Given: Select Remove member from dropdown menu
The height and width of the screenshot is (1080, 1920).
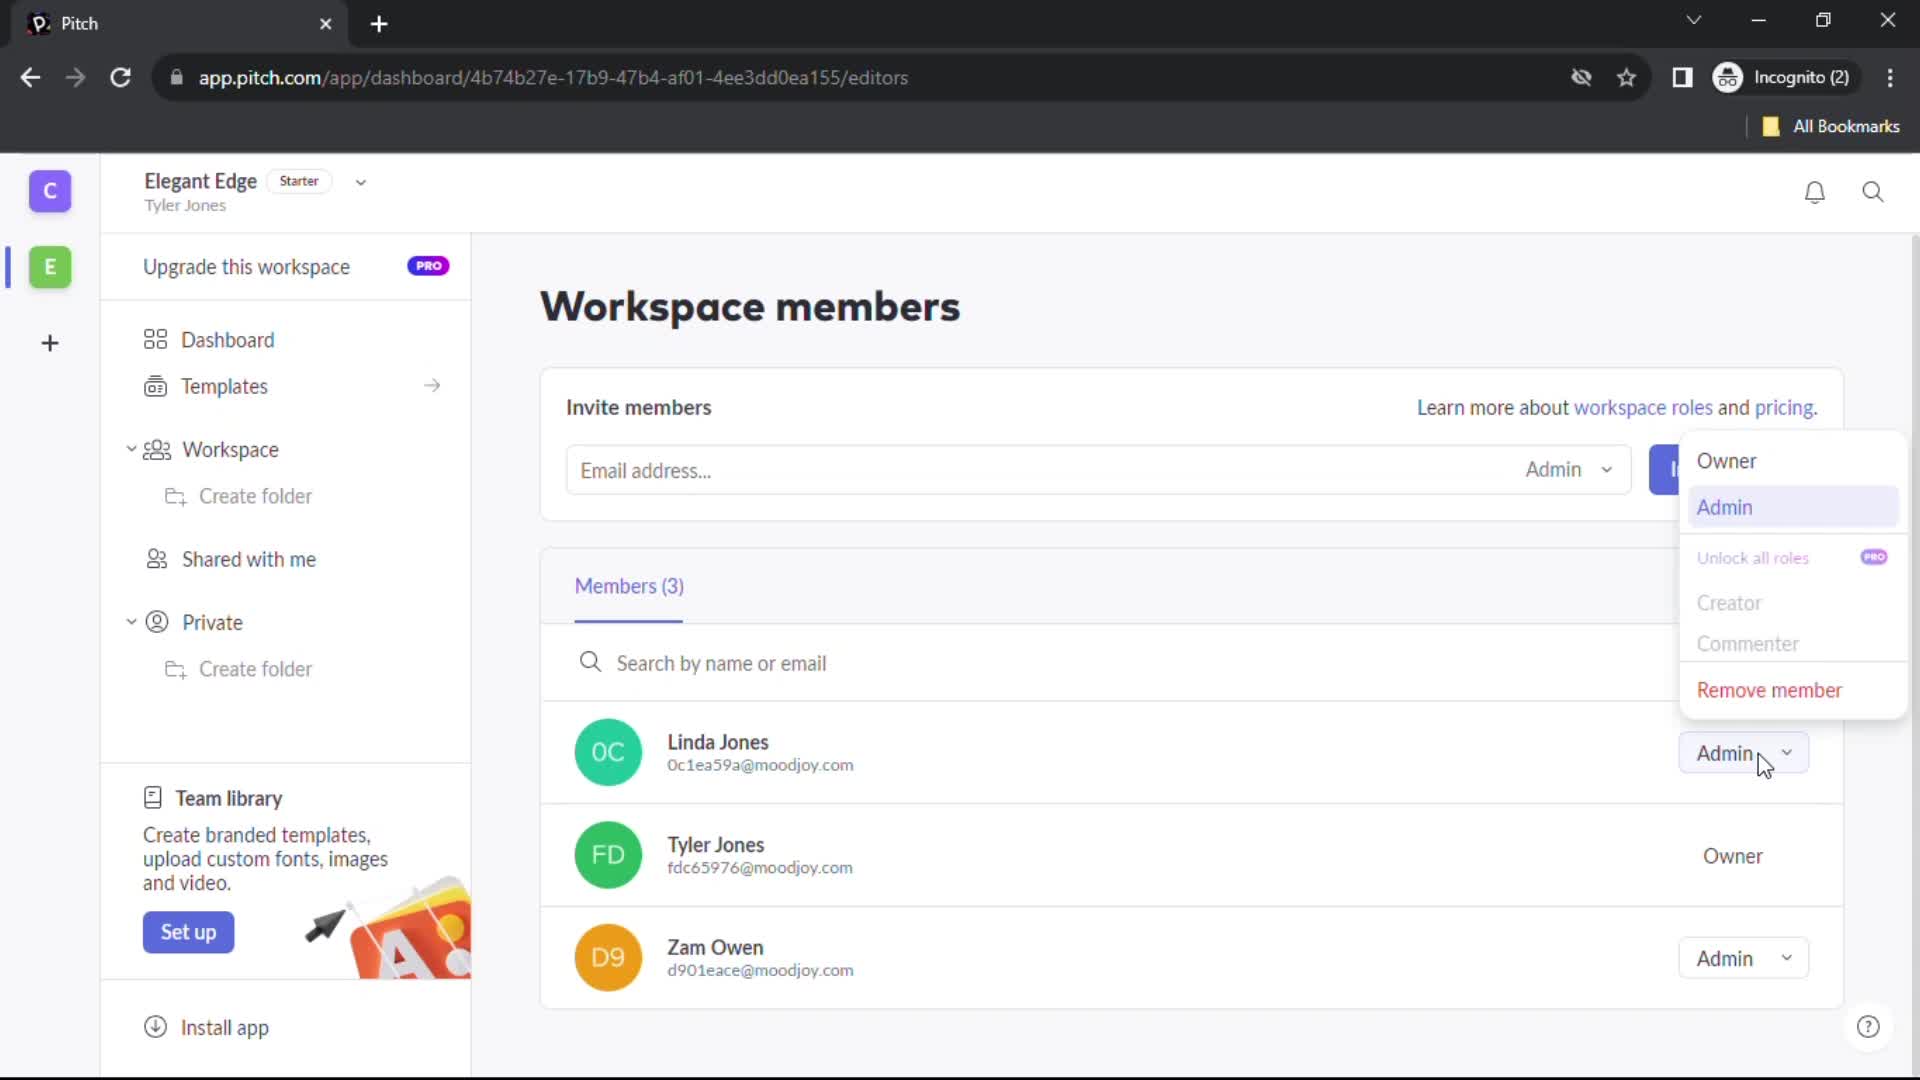Looking at the screenshot, I should [1771, 690].
